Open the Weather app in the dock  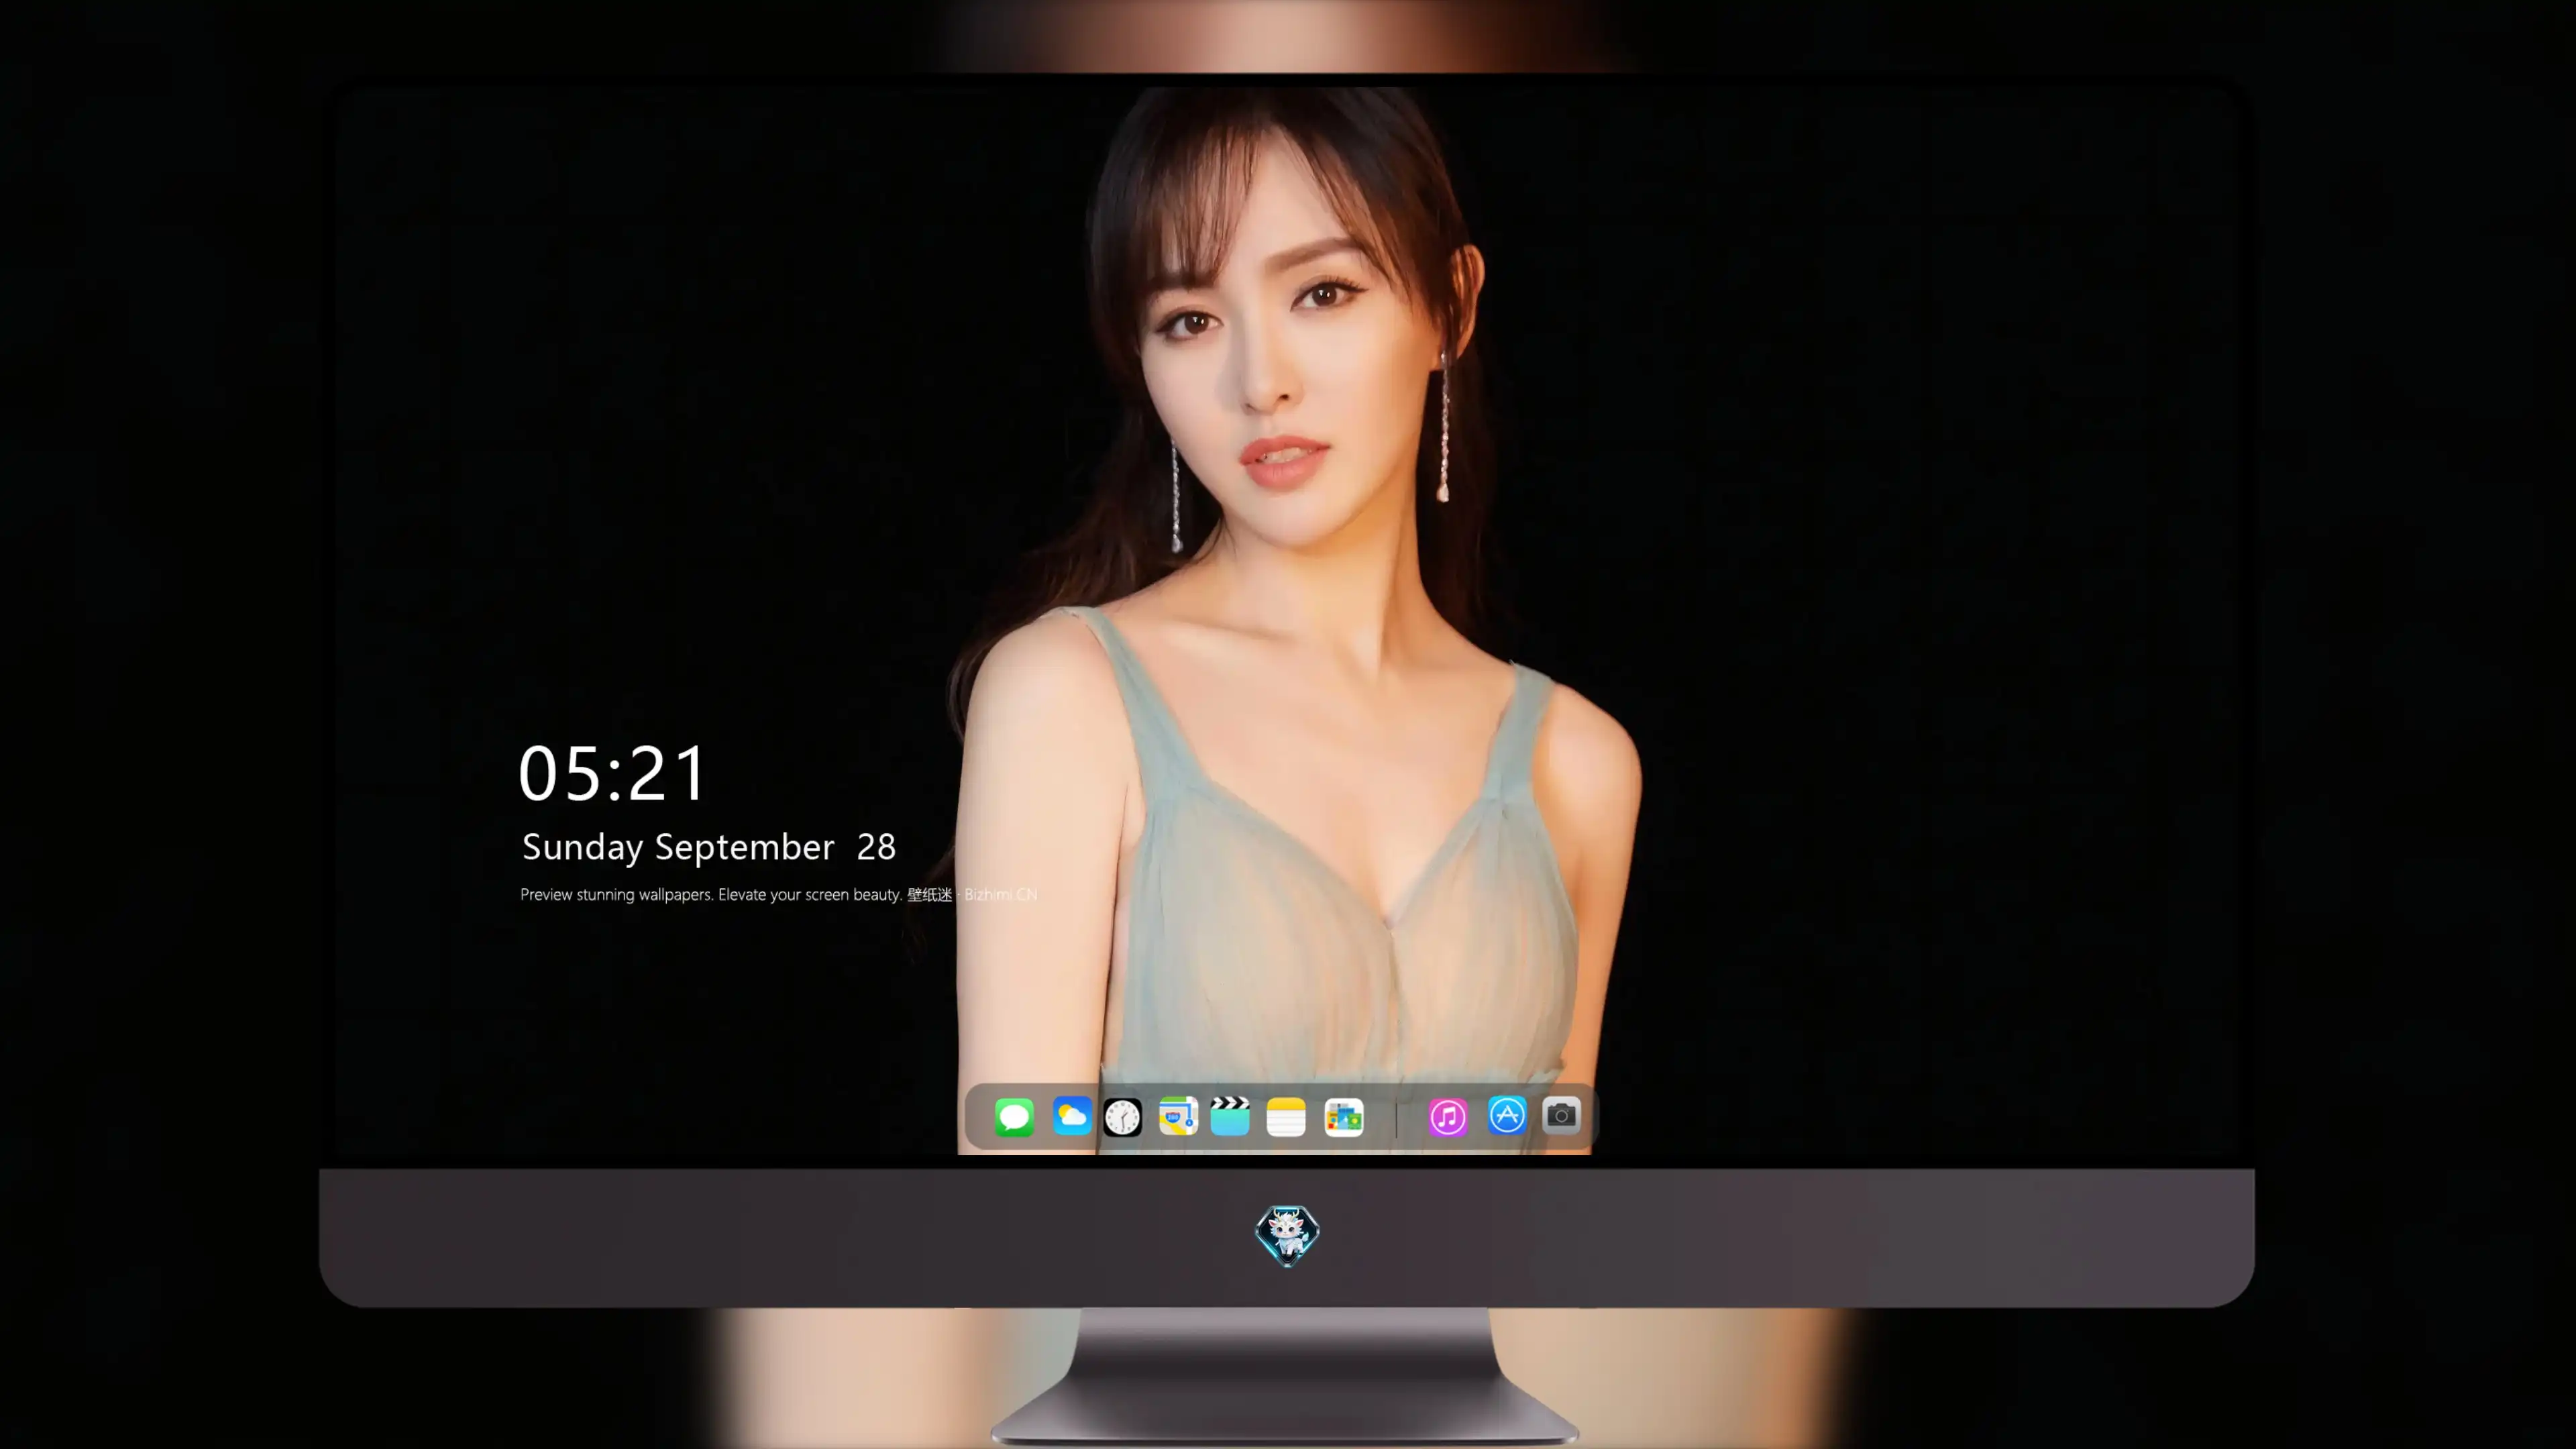coord(1071,1117)
